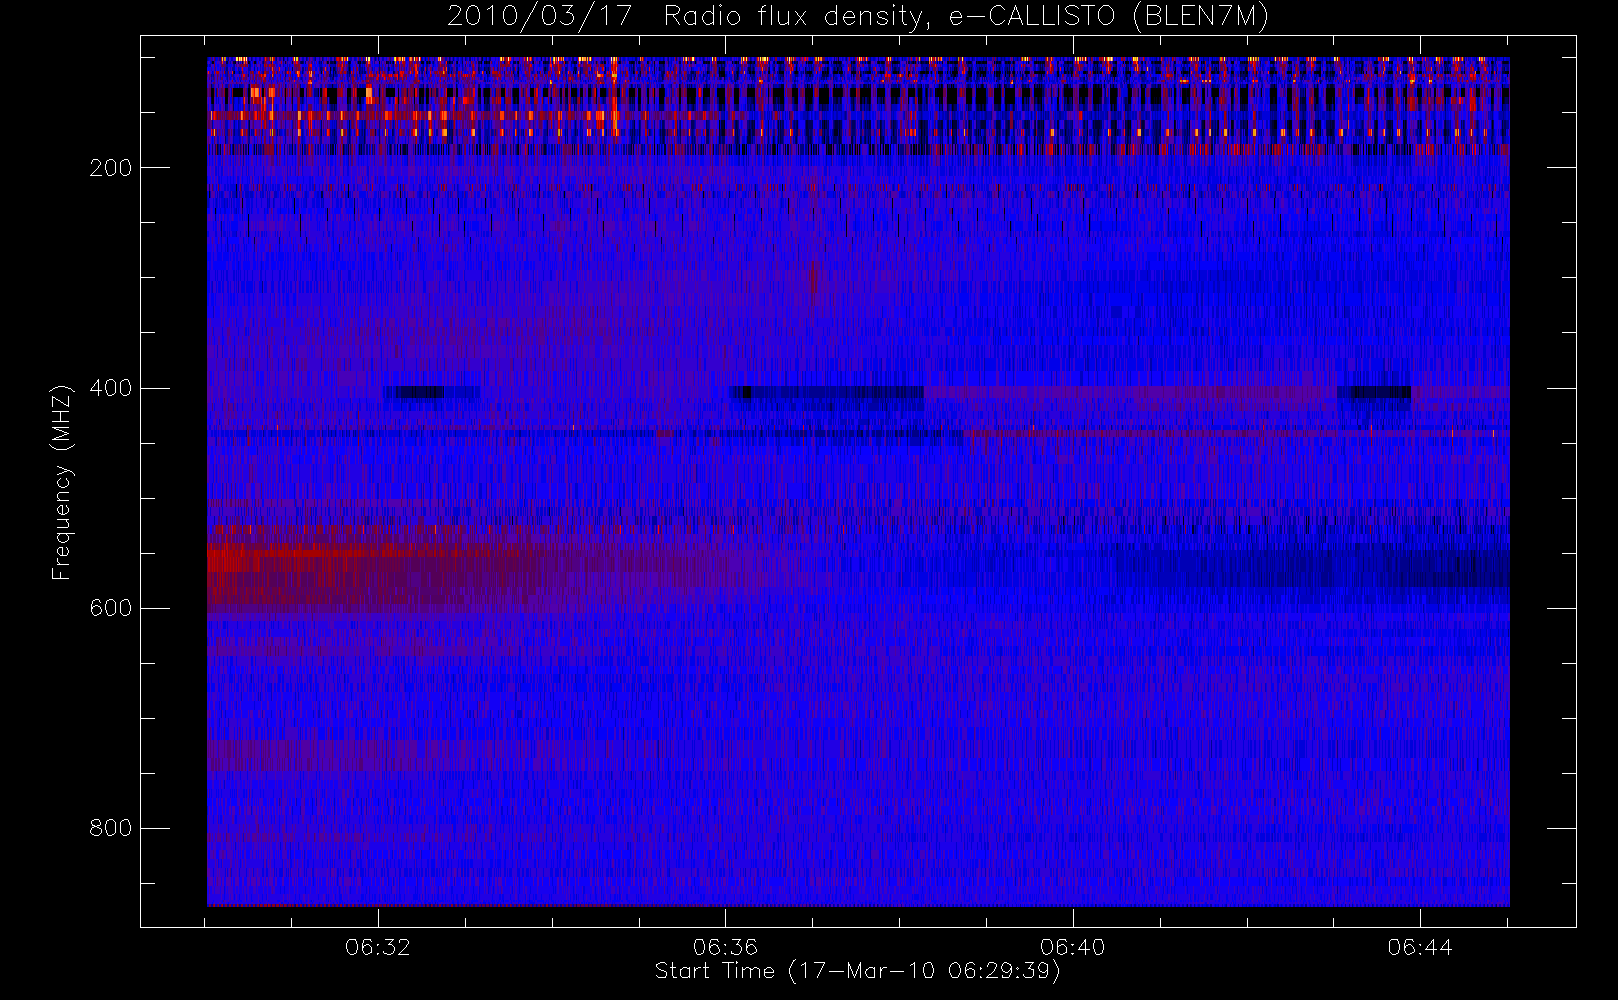
Task: Click the 06:44 time tick label
Action: [1420, 947]
